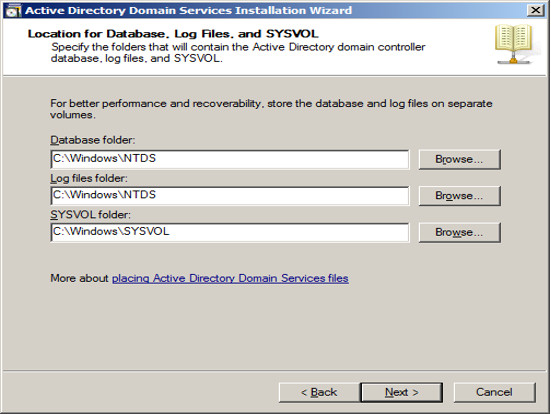
Task: Browse for the SYSVOL folder
Action: coord(459,232)
